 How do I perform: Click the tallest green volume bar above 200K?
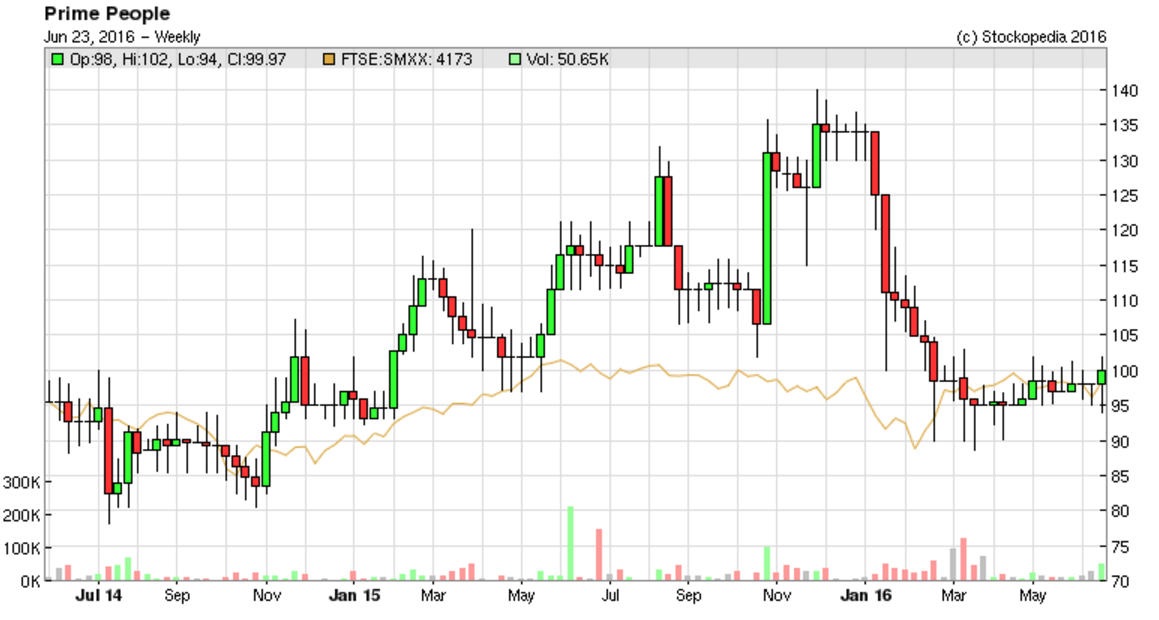[x=571, y=543]
